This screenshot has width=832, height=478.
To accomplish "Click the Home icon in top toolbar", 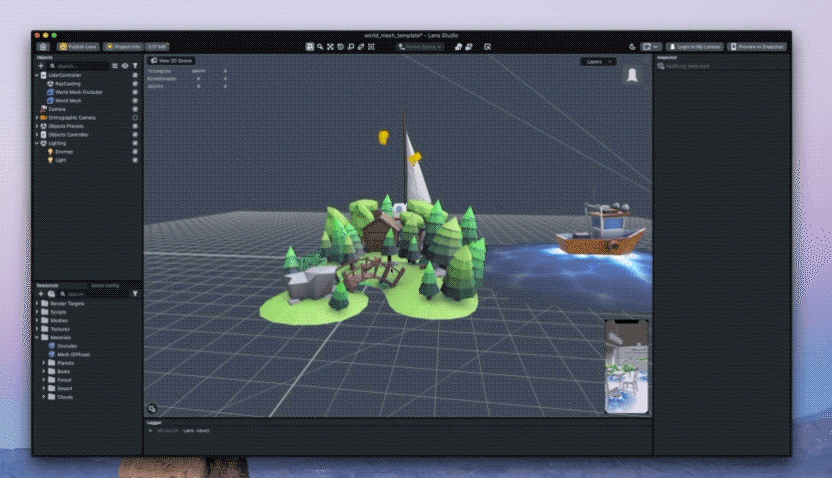I will click(43, 46).
